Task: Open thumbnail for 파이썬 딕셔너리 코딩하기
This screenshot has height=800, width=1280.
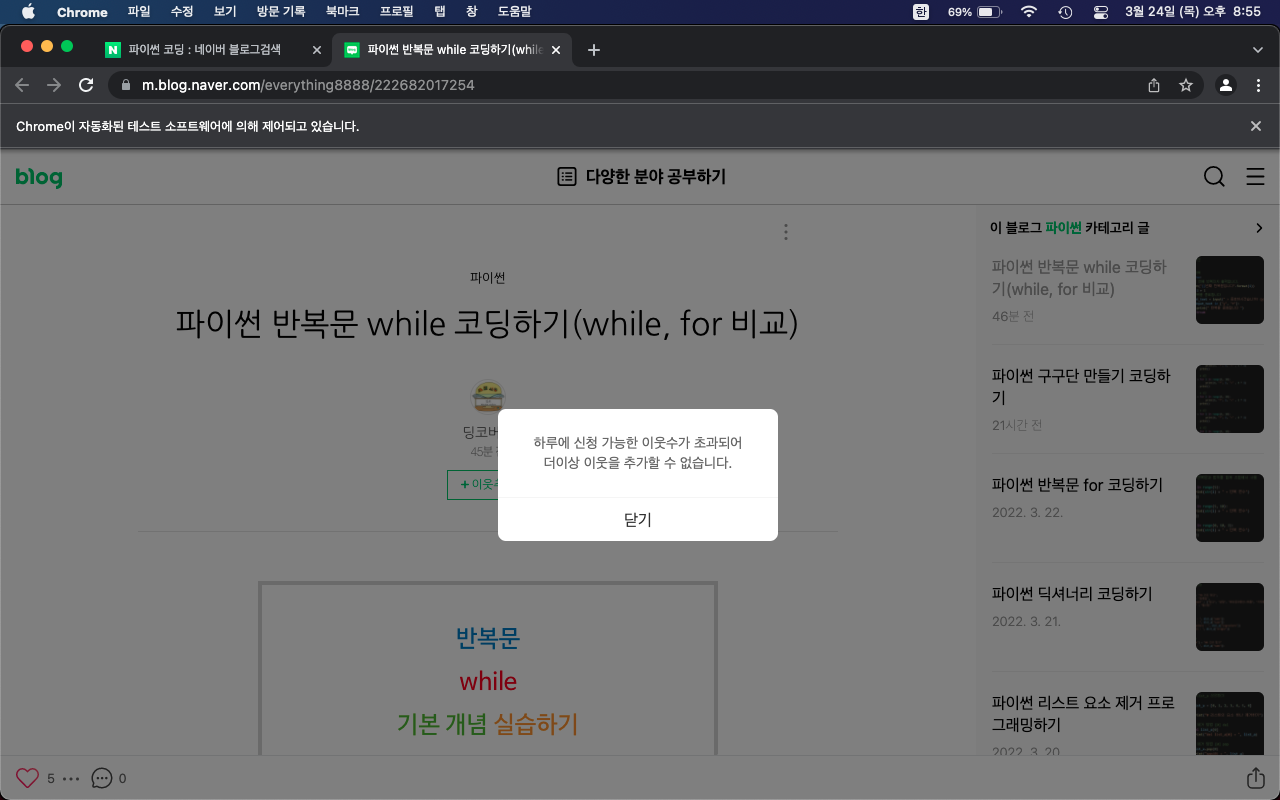Action: click(1229, 616)
